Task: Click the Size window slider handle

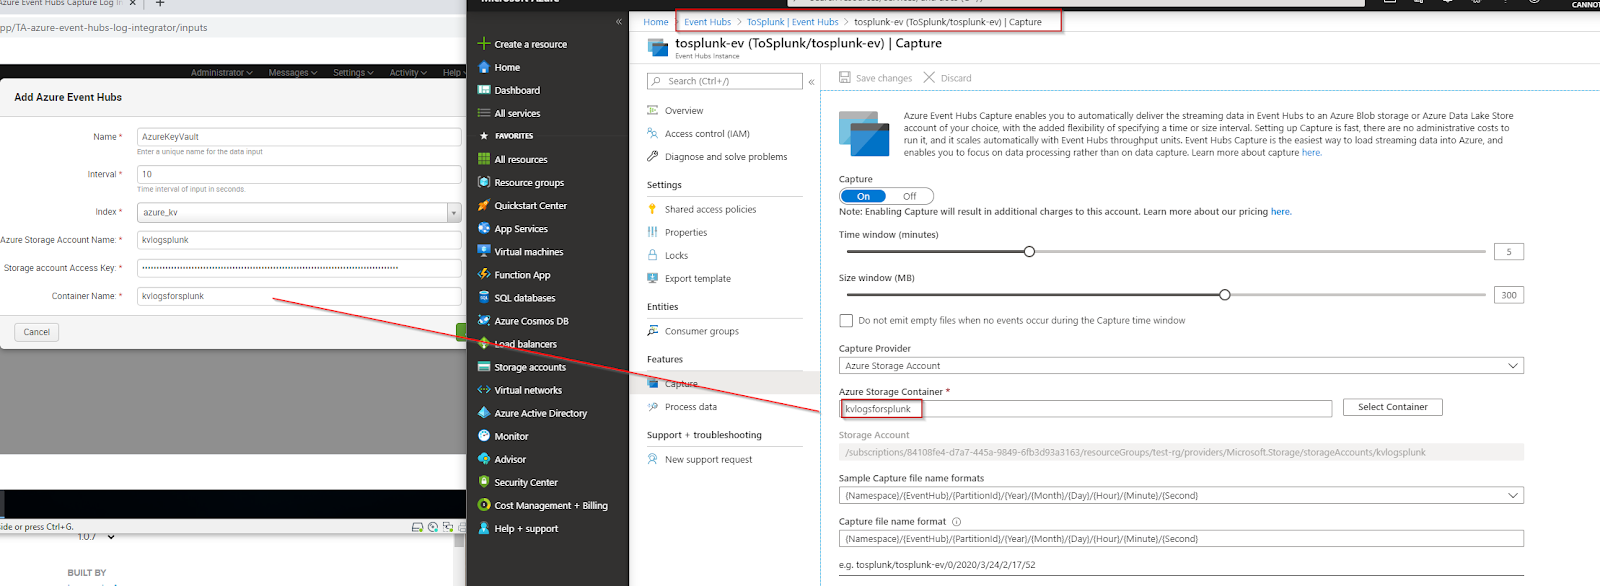Action: (1225, 295)
